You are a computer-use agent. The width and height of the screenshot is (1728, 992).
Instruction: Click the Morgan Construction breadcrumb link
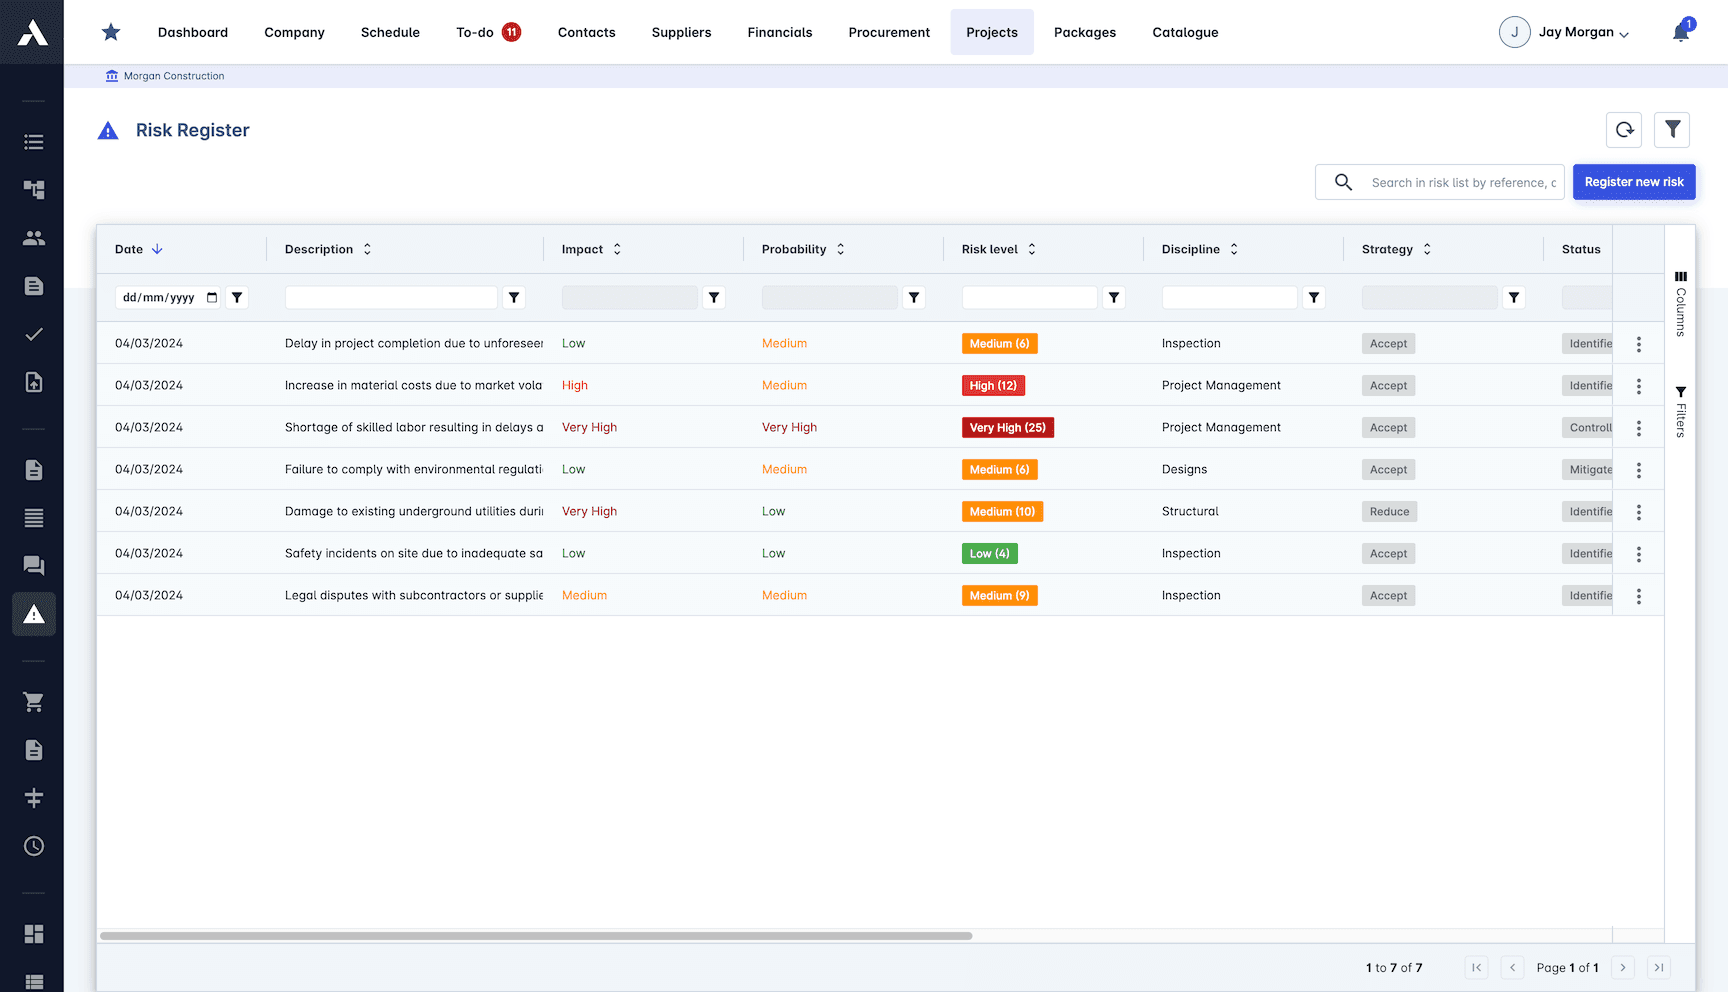coord(173,76)
